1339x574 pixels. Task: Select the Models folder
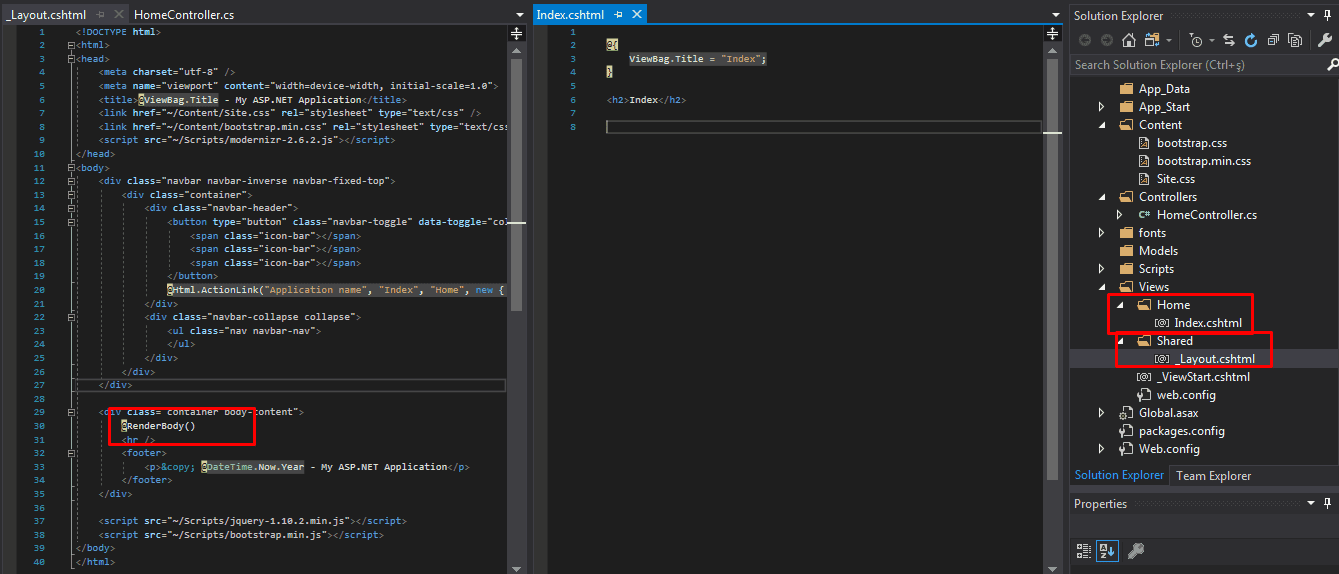point(1158,251)
